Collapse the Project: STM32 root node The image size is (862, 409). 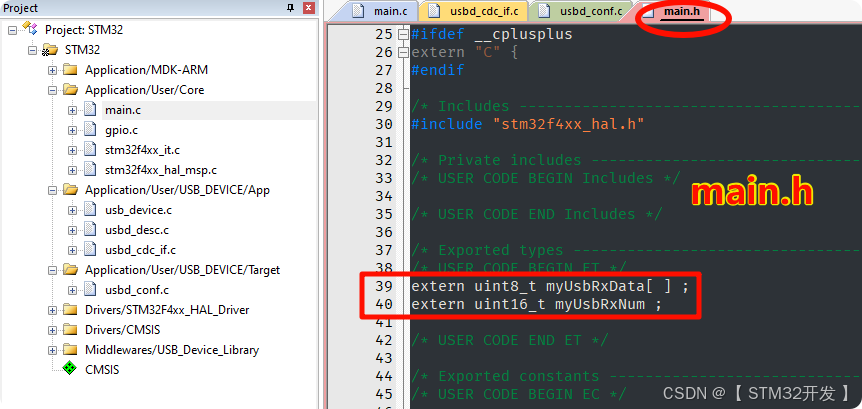[x=12, y=30]
